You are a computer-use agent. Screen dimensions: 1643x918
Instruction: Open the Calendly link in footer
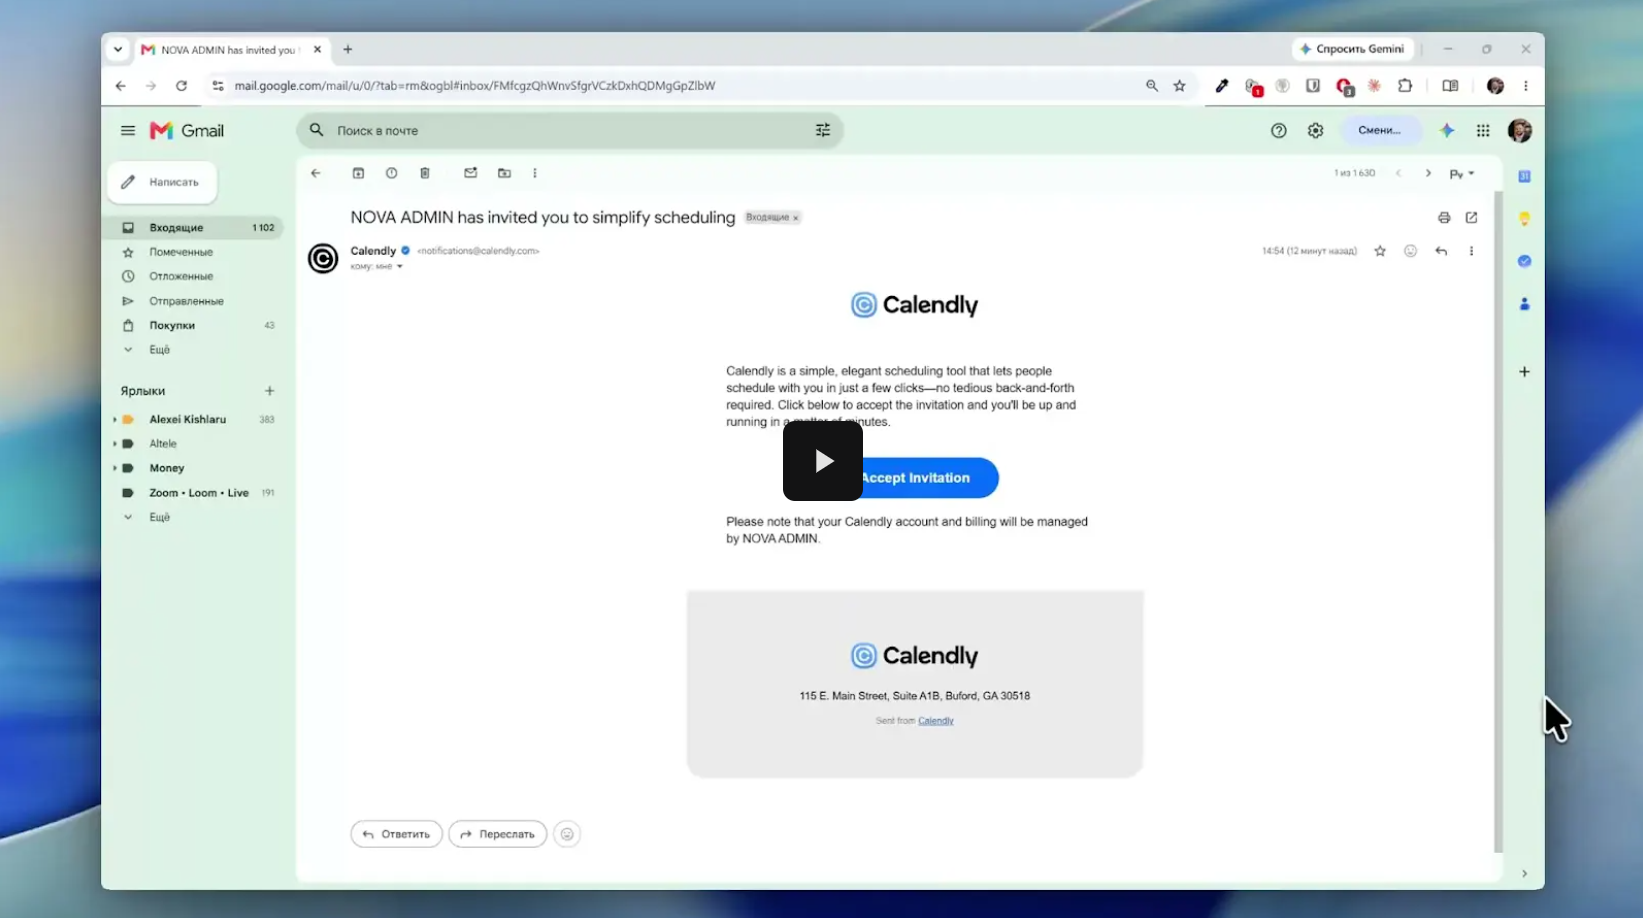pyautogui.click(x=936, y=721)
